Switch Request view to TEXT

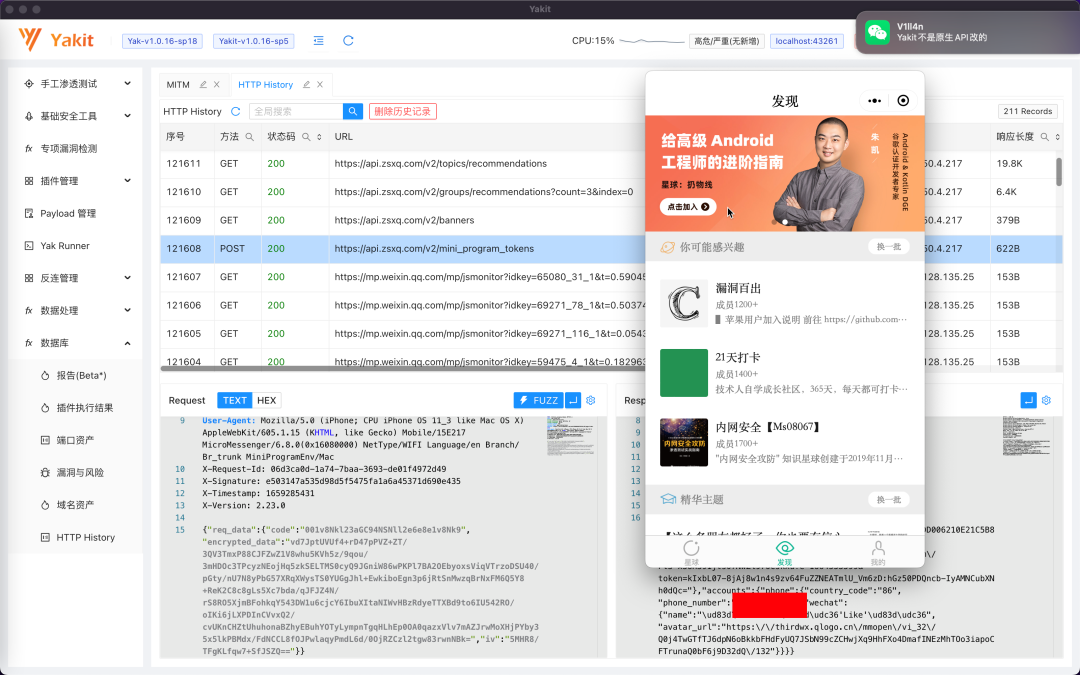click(x=234, y=400)
